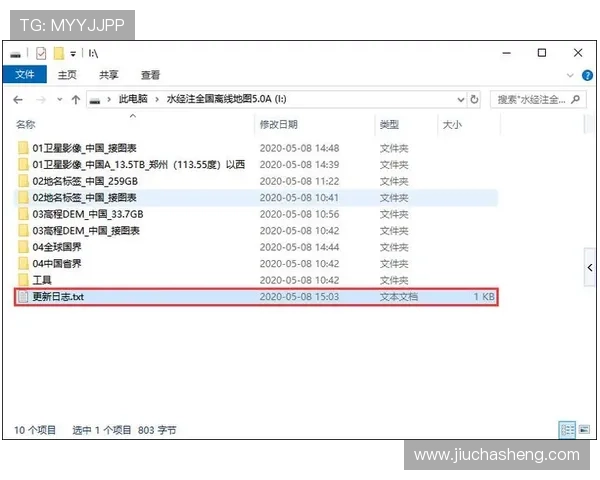Expand the breadcrumb chevron after 此电脑

click(x=157, y=100)
